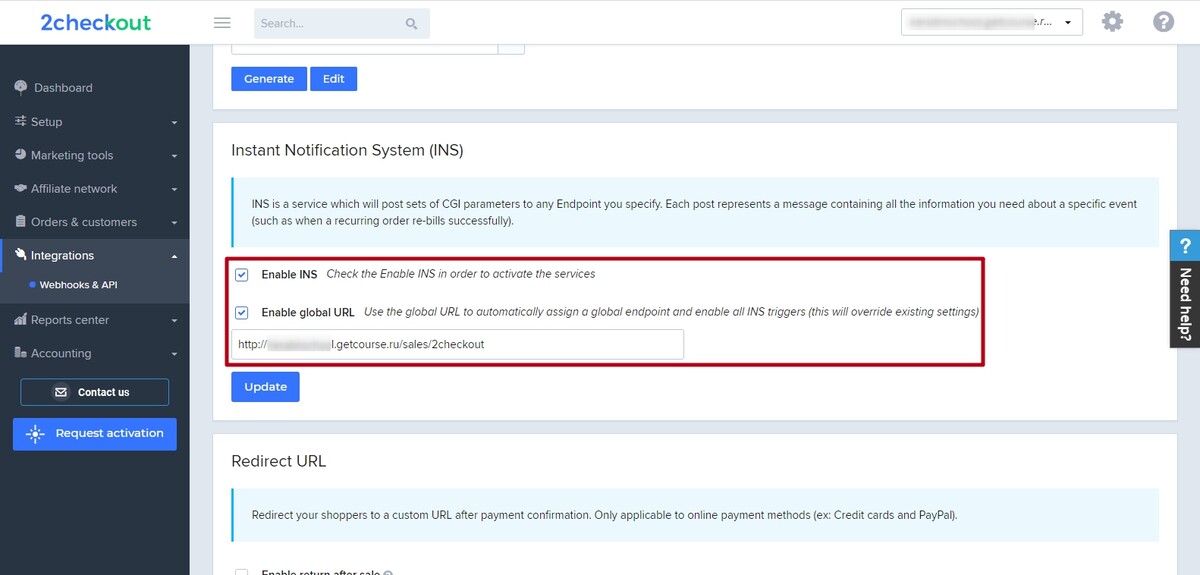Expand the Orders & customers arrow

click(x=174, y=222)
